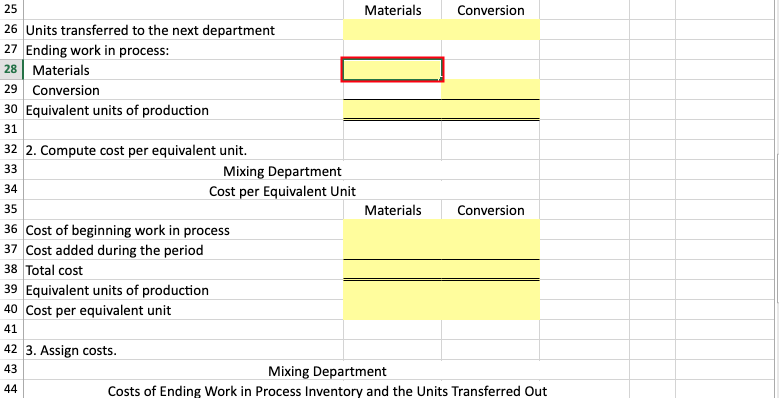Click Materials cell for Total cost
The height and width of the screenshot is (398, 779).
(x=392, y=270)
